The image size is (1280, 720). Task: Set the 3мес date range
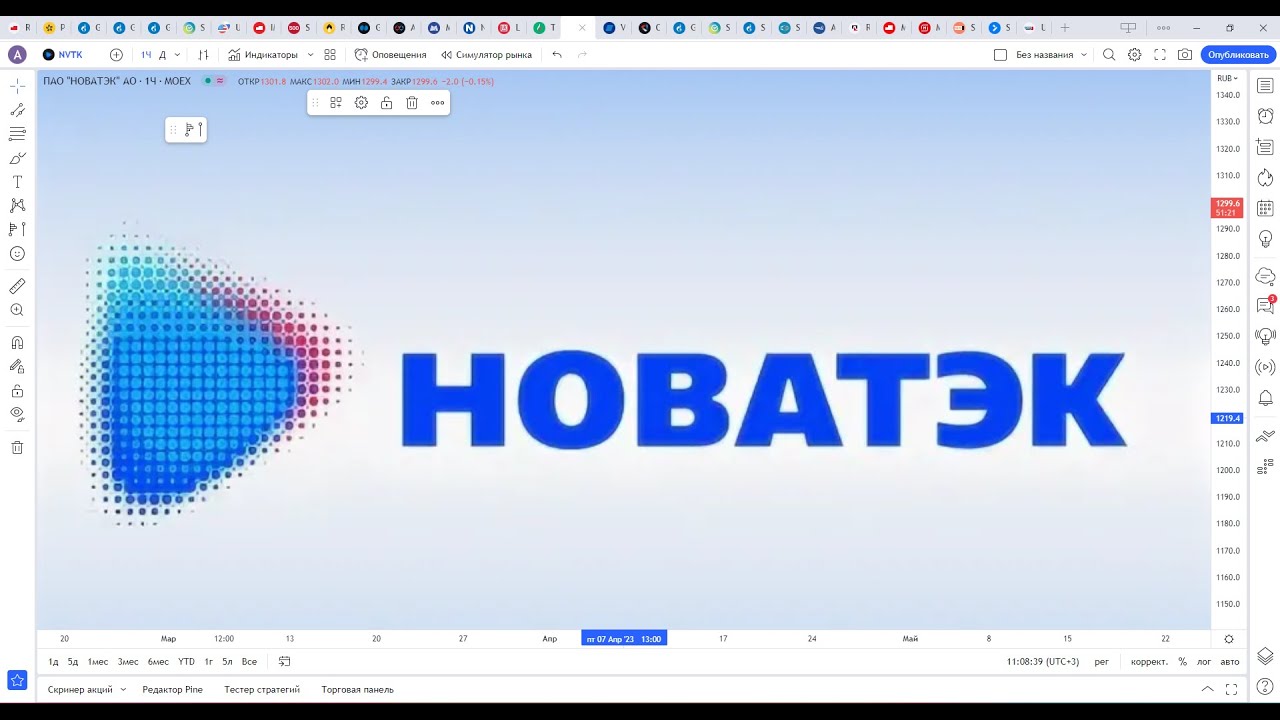point(128,662)
